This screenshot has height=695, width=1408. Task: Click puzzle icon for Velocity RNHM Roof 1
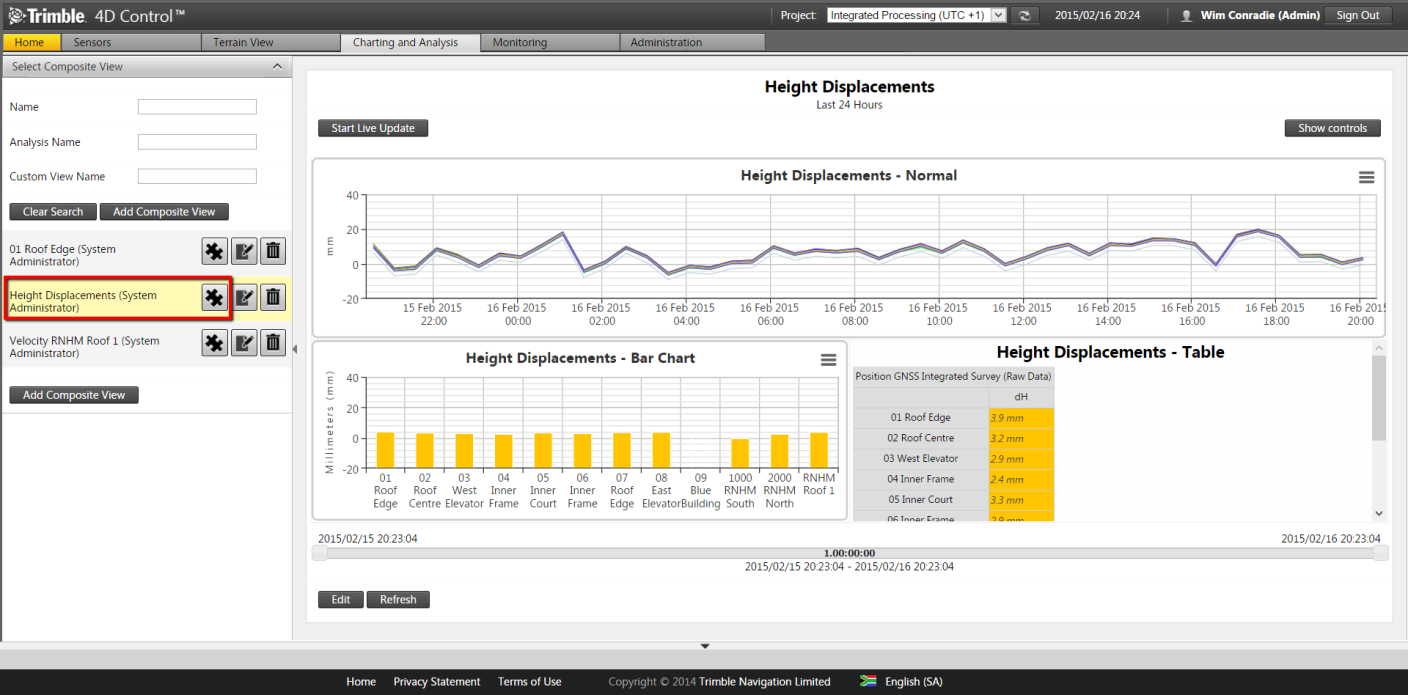[214, 343]
